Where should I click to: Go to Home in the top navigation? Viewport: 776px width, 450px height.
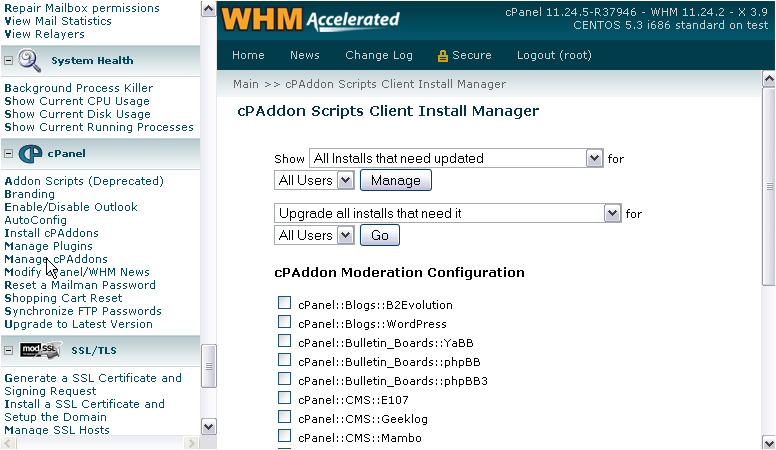(x=248, y=55)
